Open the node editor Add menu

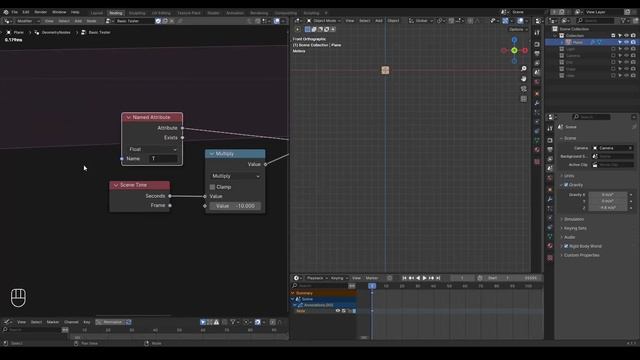[x=78, y=21]
